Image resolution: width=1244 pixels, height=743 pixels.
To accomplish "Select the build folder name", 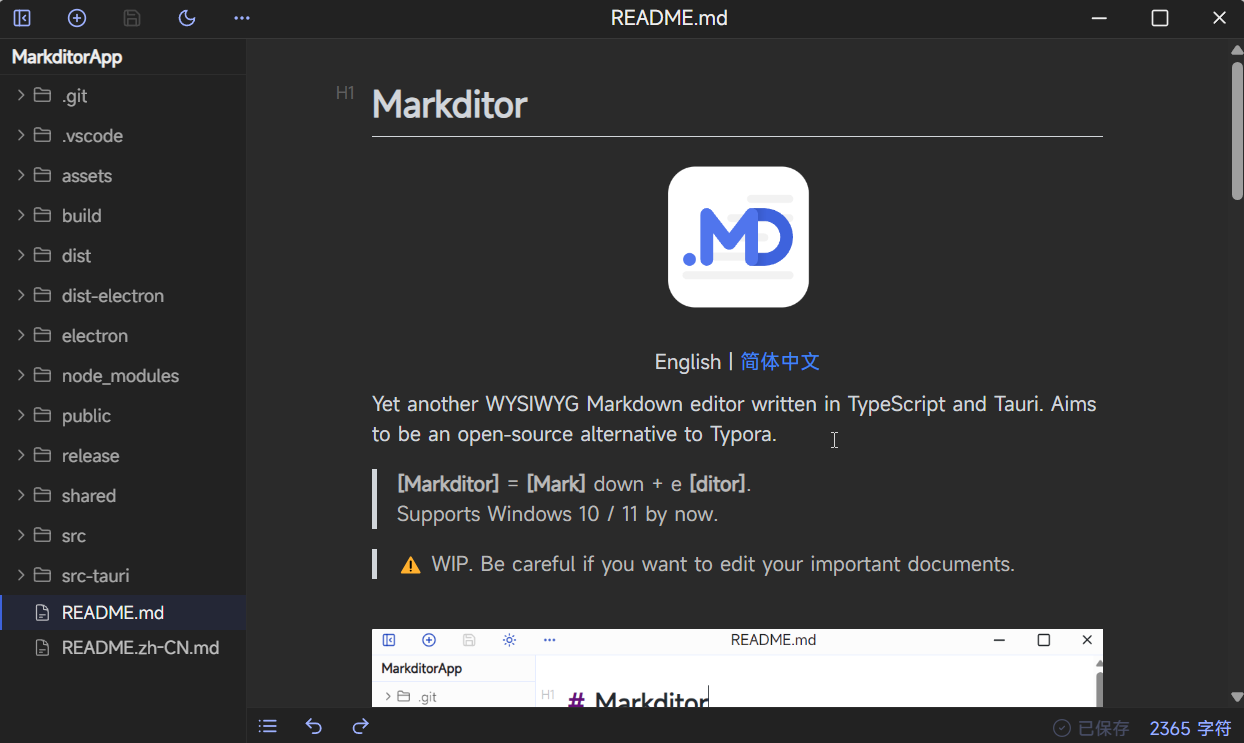I will coord(81,216).
